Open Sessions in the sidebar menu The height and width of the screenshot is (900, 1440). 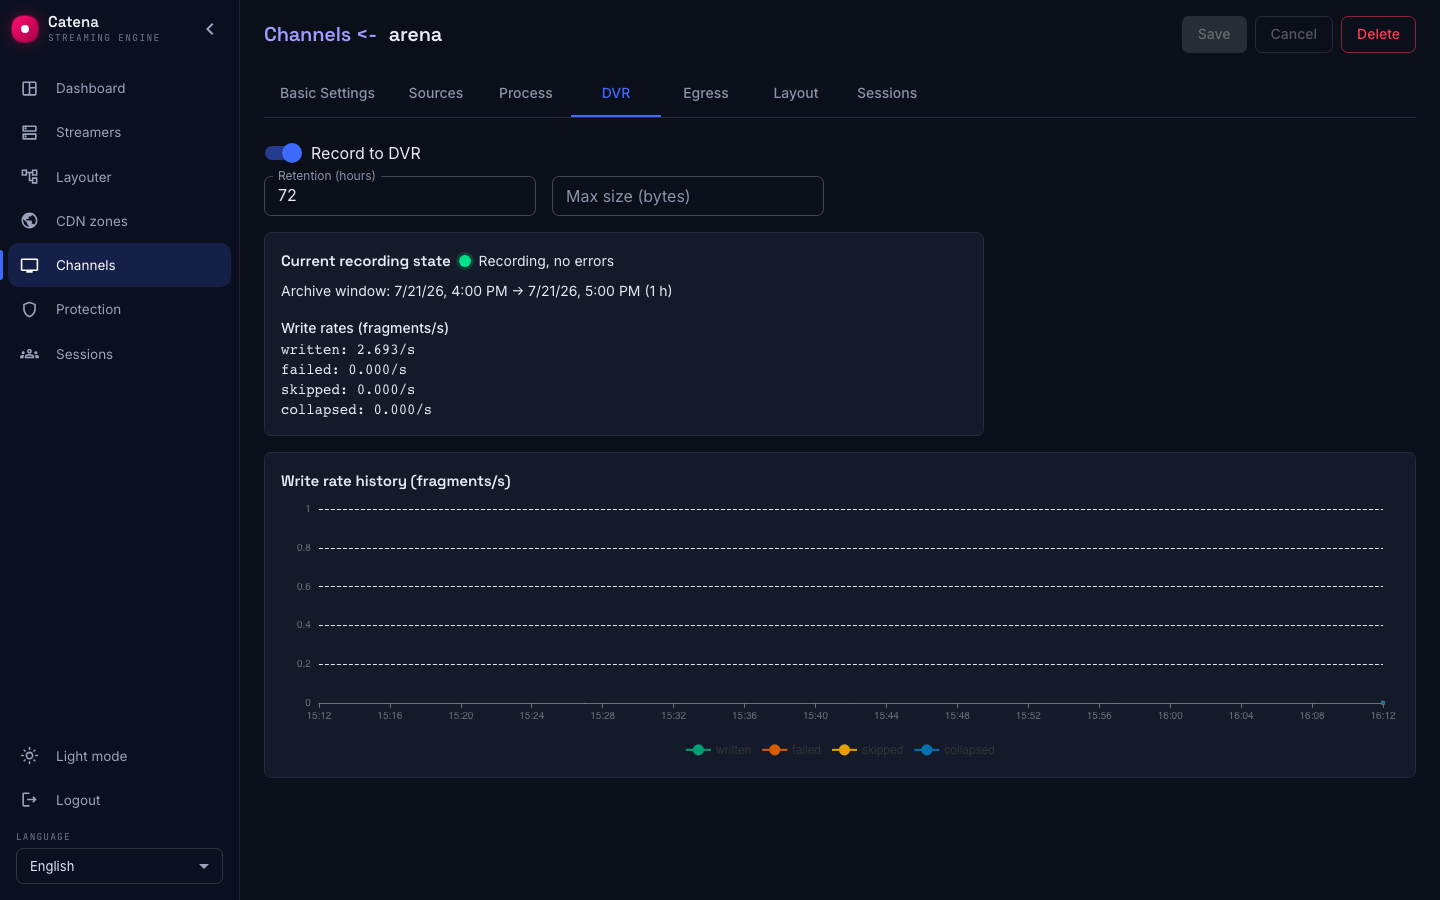click(x=120, y=354)
